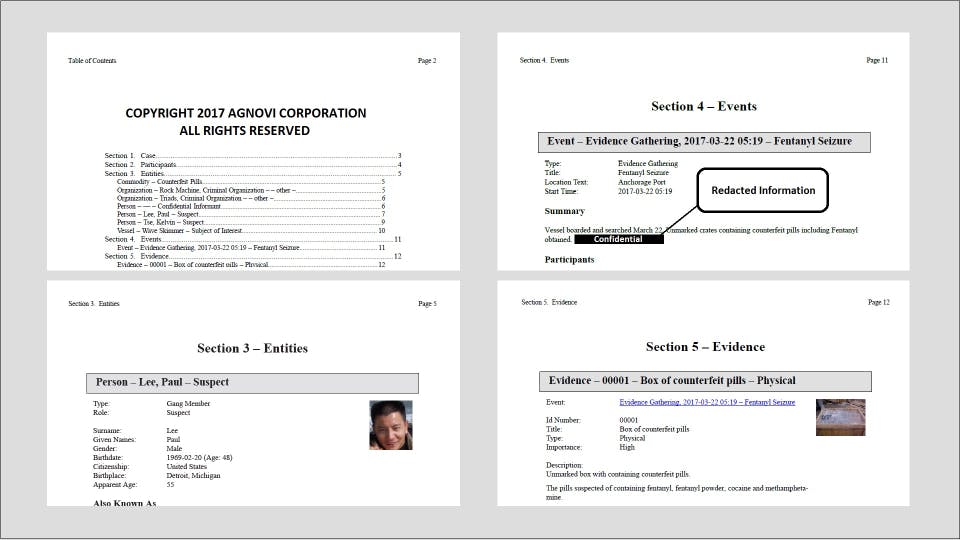The width and height of the screenshot is (960, 540).
Task: Click the 'Person – Lee, Paul – Suspect' gray banner
Action: click(x=252, y=383)
